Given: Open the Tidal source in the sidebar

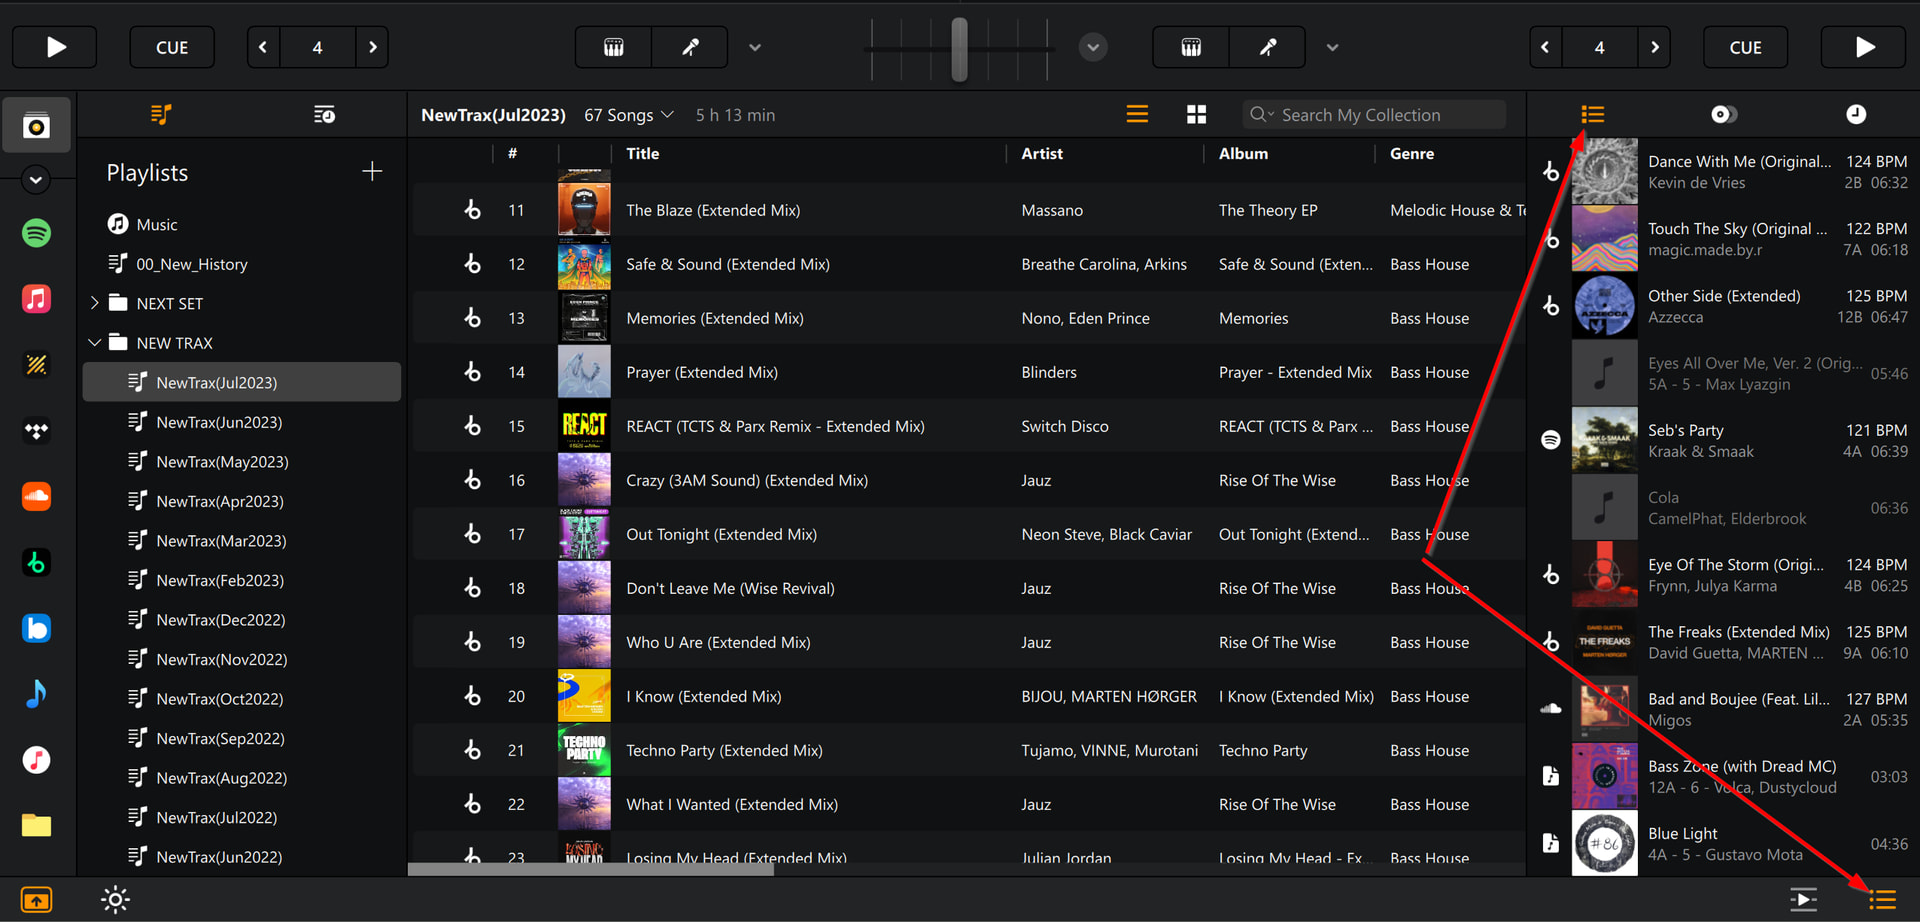Looking at the screenshot, I should [x=37, y=431].
